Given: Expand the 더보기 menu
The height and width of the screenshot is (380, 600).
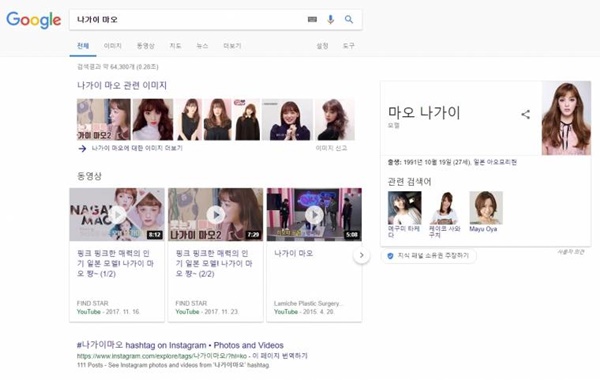Looking at the screenshot, I should [x=232, y=46].
